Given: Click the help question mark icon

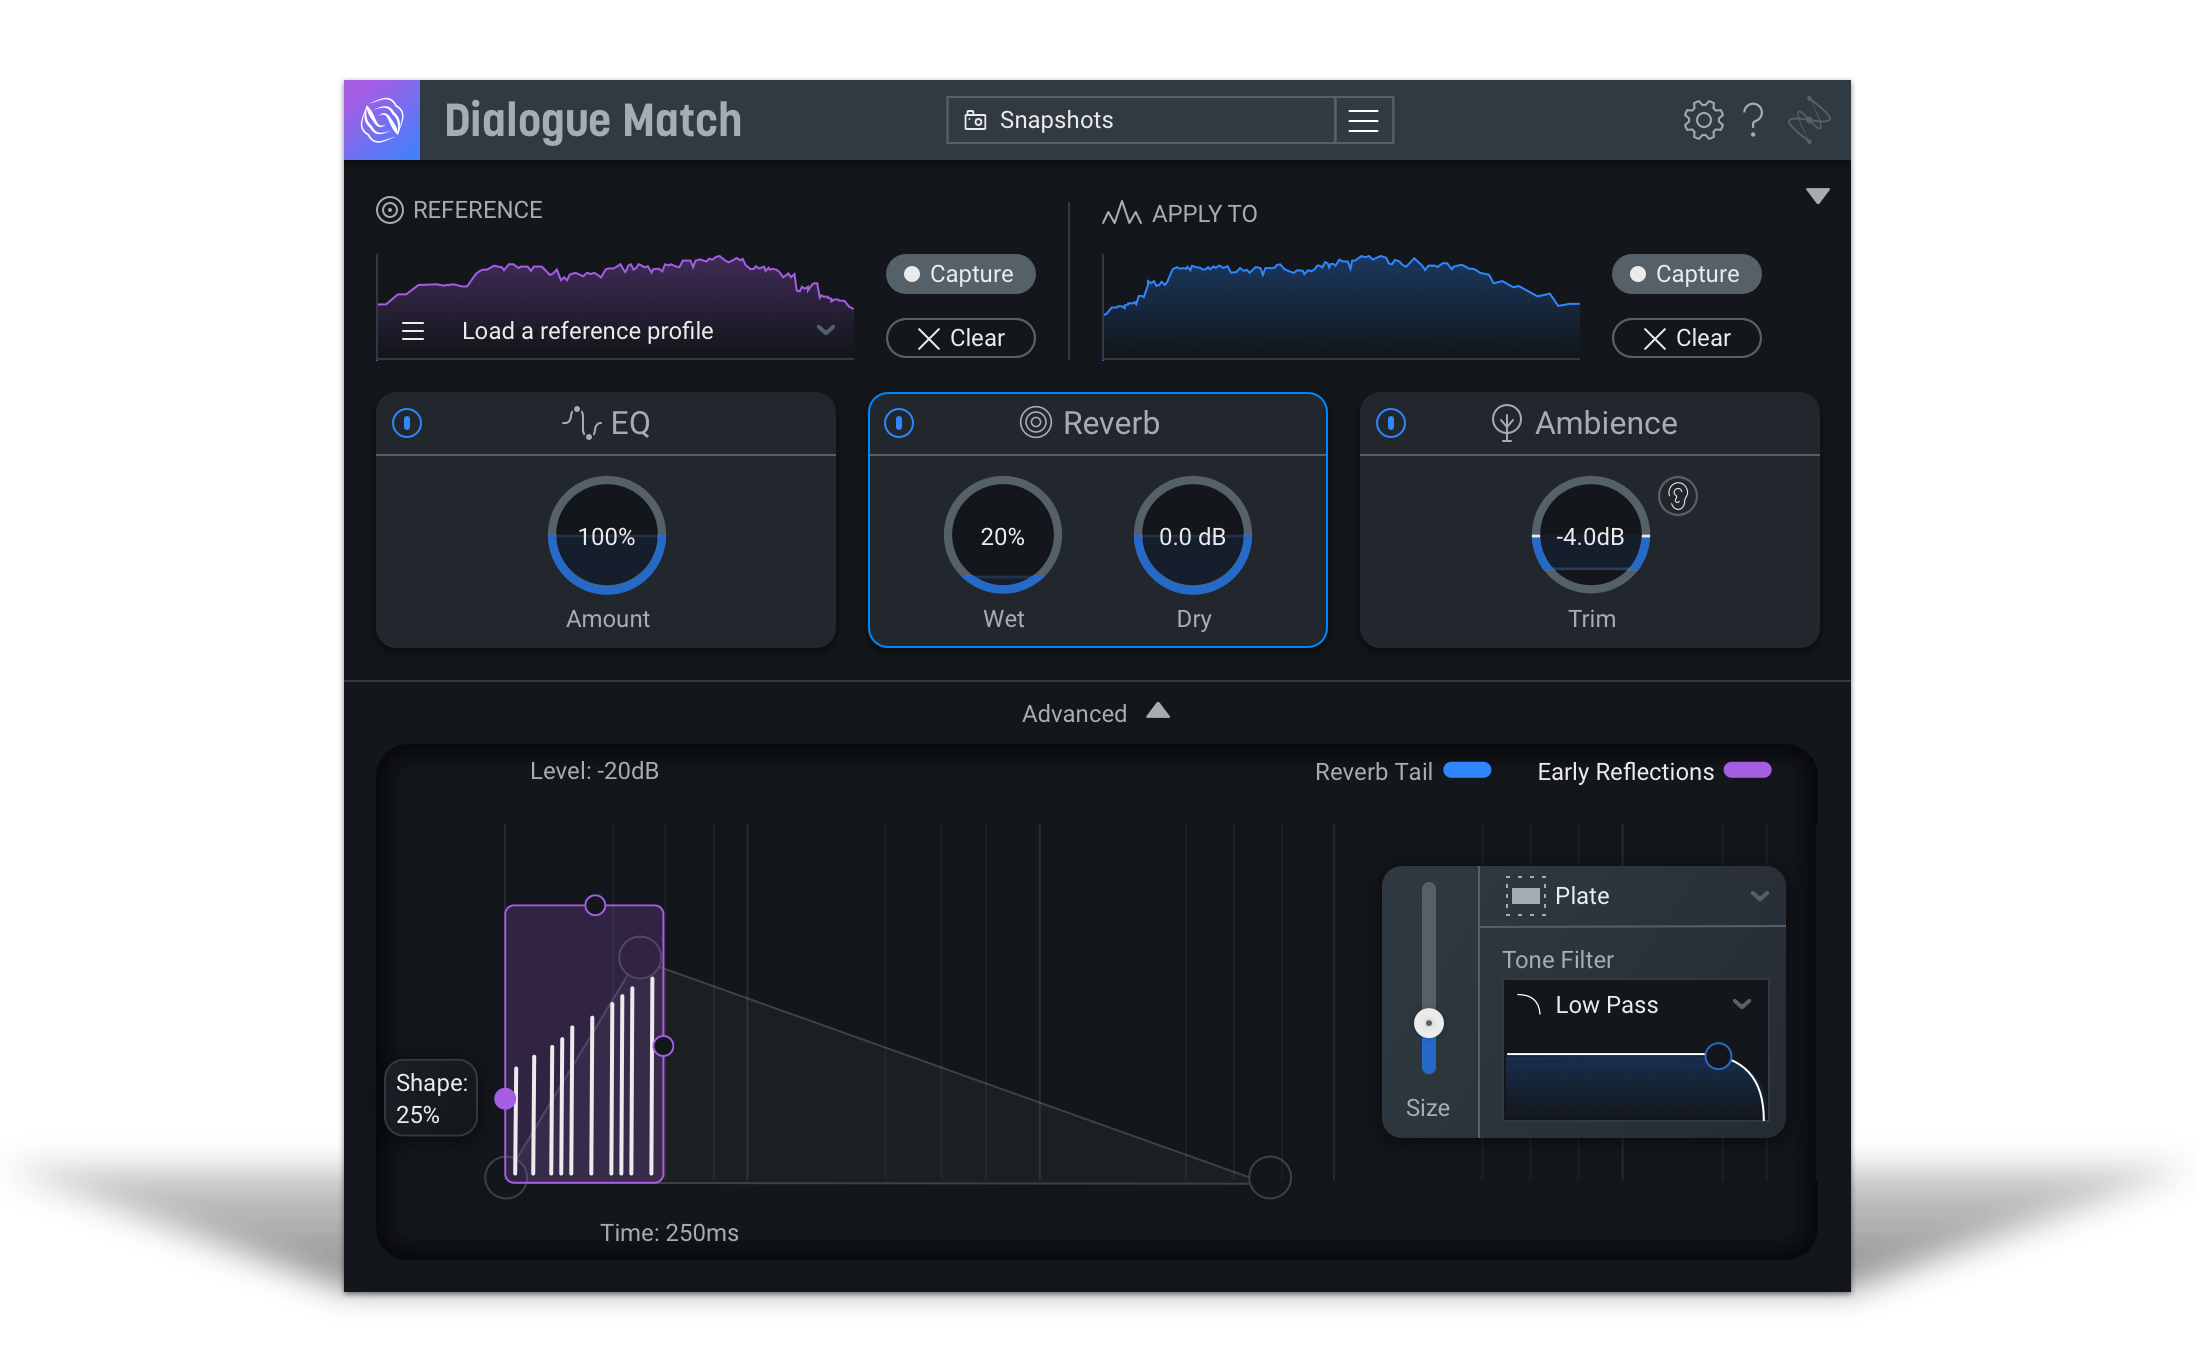Looking at the screenshot, I should click(x=1752, y=120).
